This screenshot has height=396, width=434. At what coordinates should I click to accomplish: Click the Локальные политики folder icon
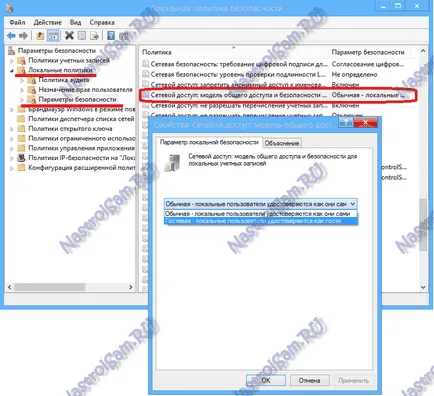21,70
